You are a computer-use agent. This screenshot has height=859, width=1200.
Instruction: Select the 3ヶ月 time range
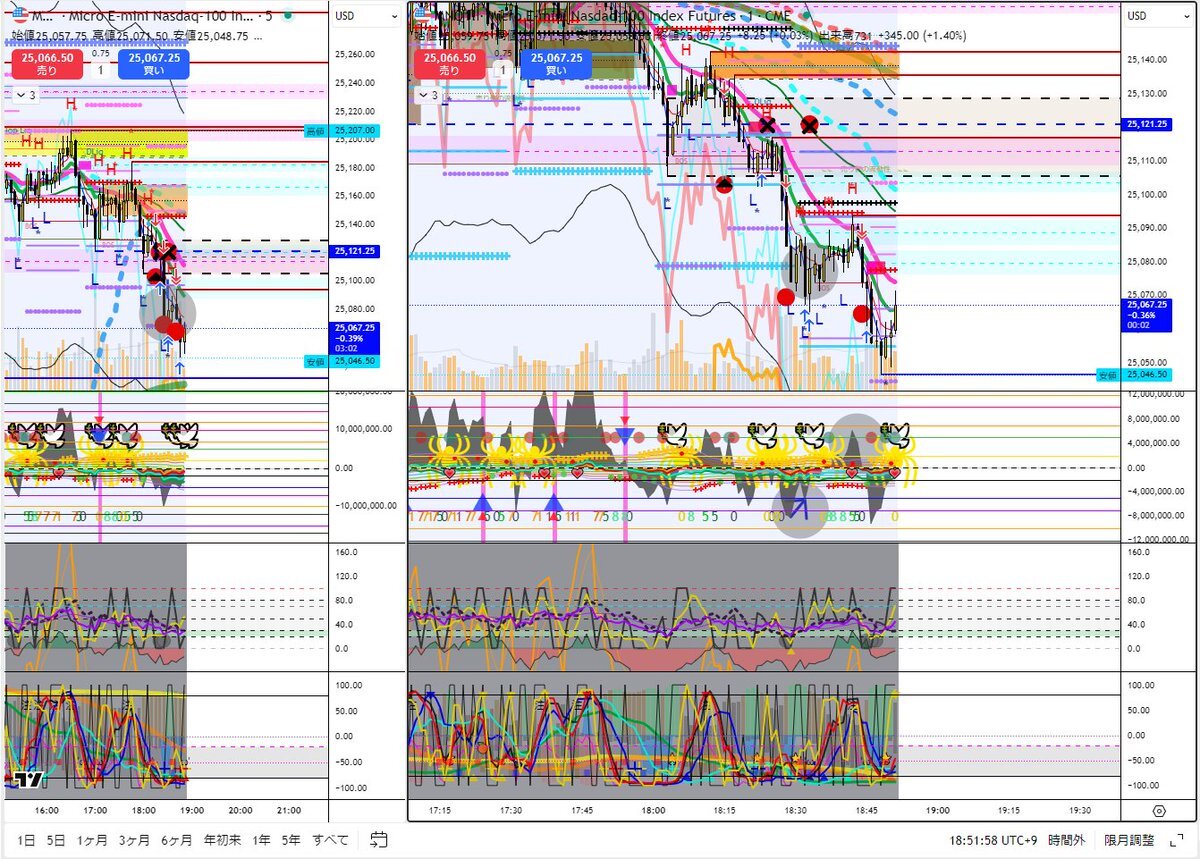[135, 840]
